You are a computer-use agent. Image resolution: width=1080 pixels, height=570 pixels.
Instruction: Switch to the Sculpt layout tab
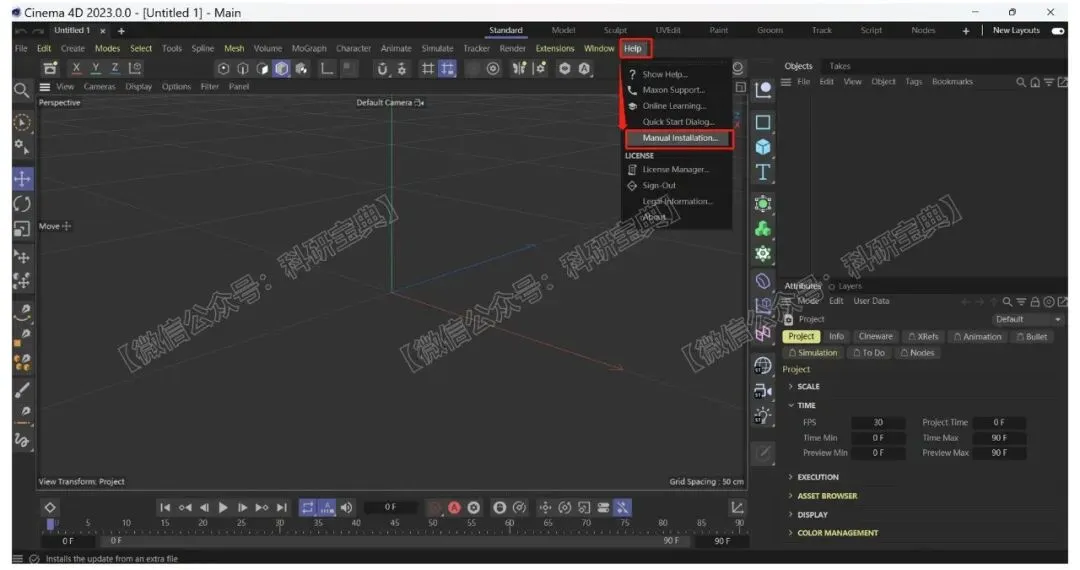point(615,30)
